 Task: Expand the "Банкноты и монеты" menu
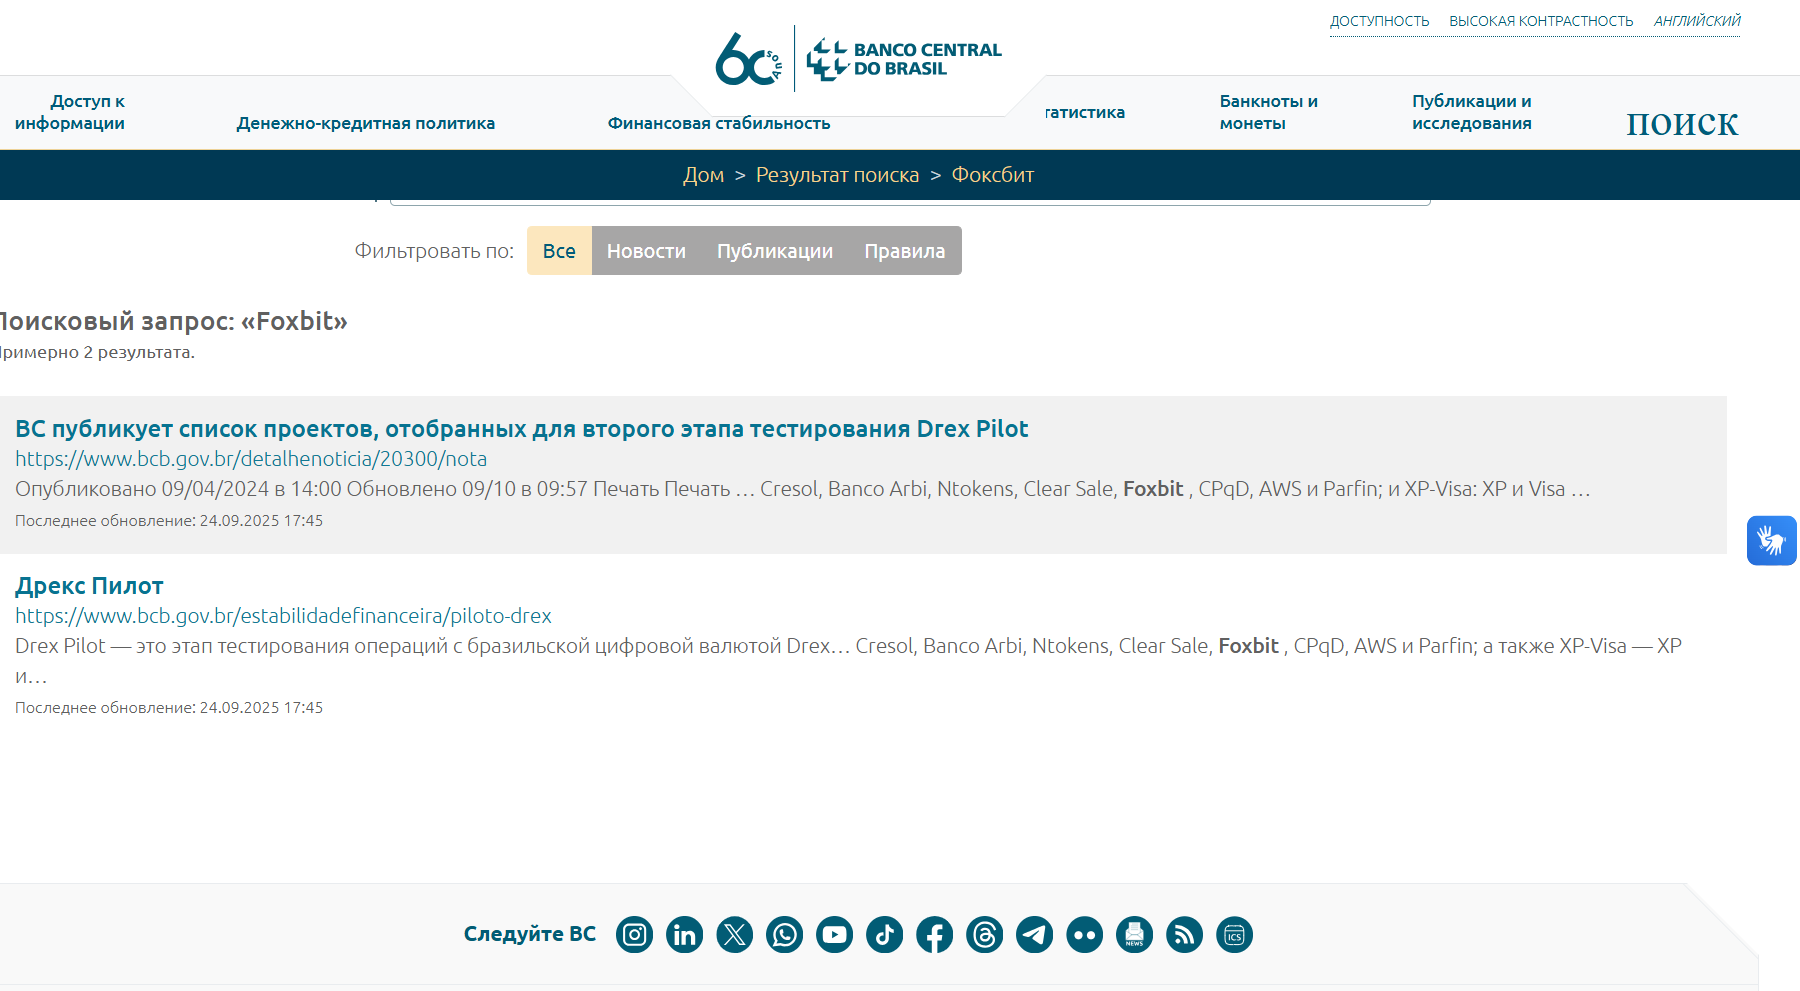[x=1268, y=112]
